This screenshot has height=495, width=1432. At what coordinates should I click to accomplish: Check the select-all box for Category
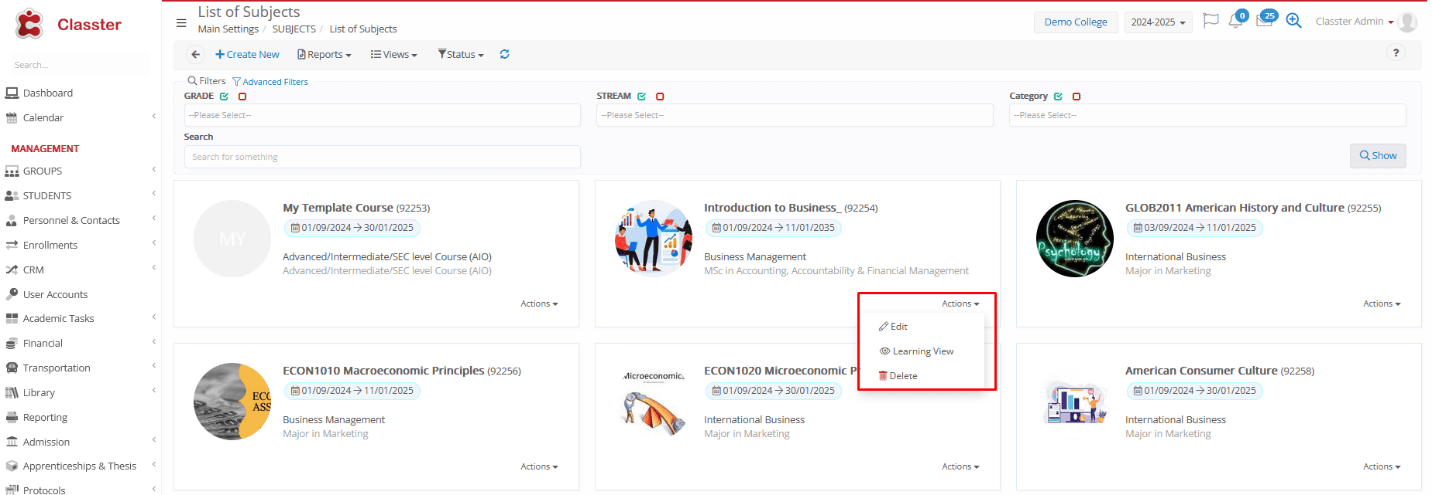point(1057,97)
